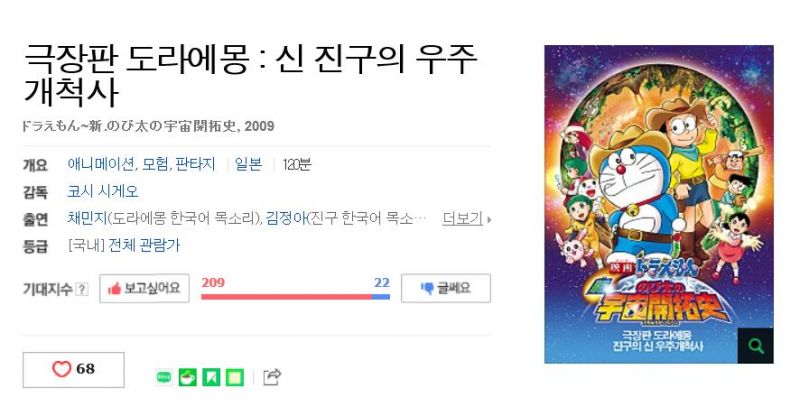Click the 기대지수 question mark help icon
This screenshot has width=800, height=407.
pyautogui.click(x=82, y=289)
